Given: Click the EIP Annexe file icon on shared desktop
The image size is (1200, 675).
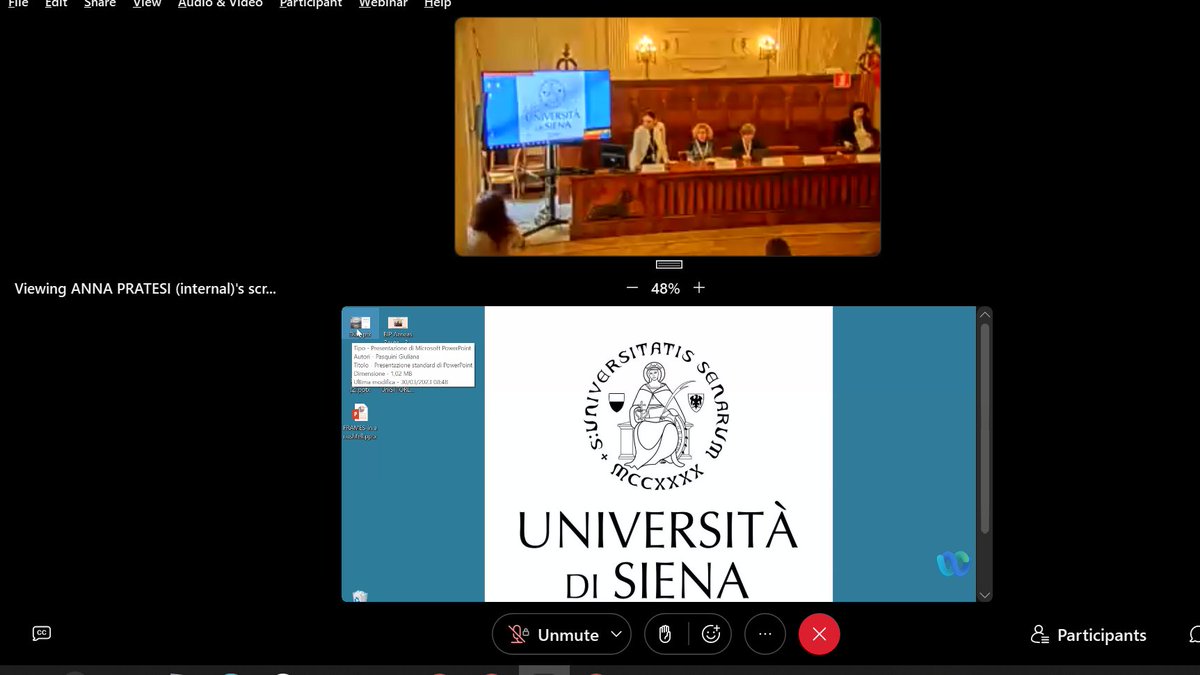Looking at the screenshot, I should [398, 328].
